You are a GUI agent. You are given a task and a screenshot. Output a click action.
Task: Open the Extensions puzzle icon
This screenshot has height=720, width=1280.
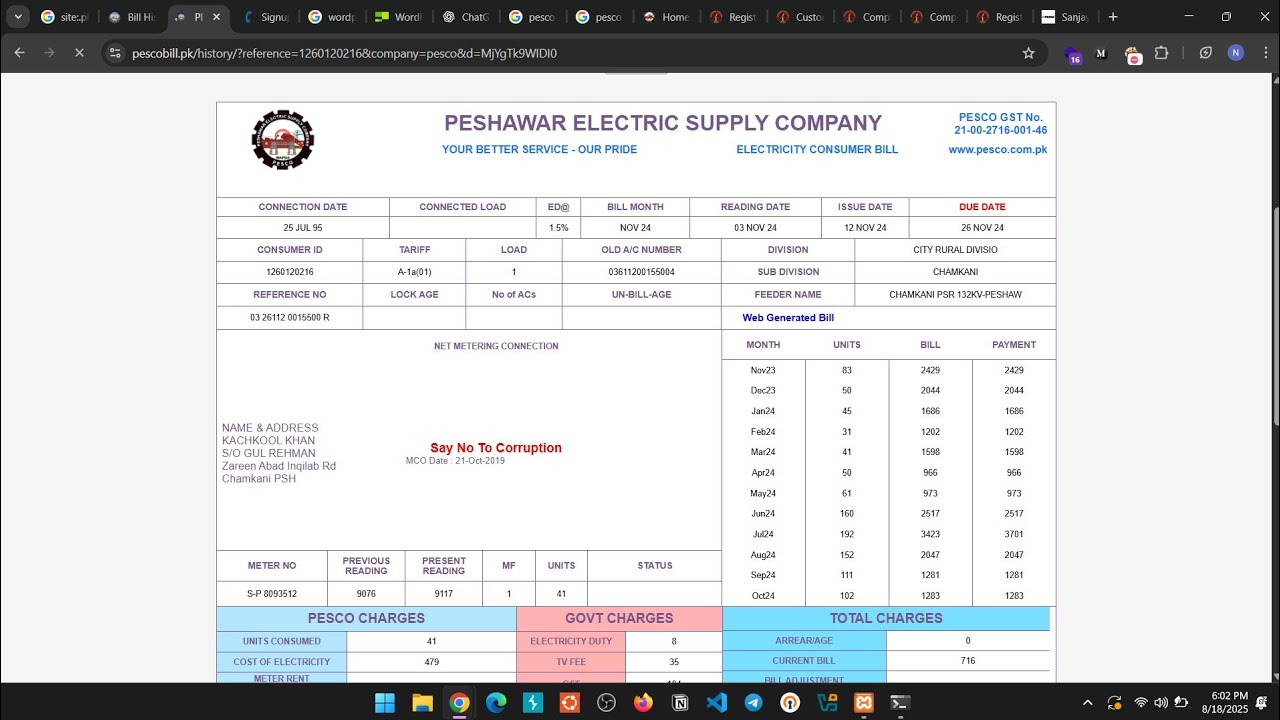pos(1162,53)
